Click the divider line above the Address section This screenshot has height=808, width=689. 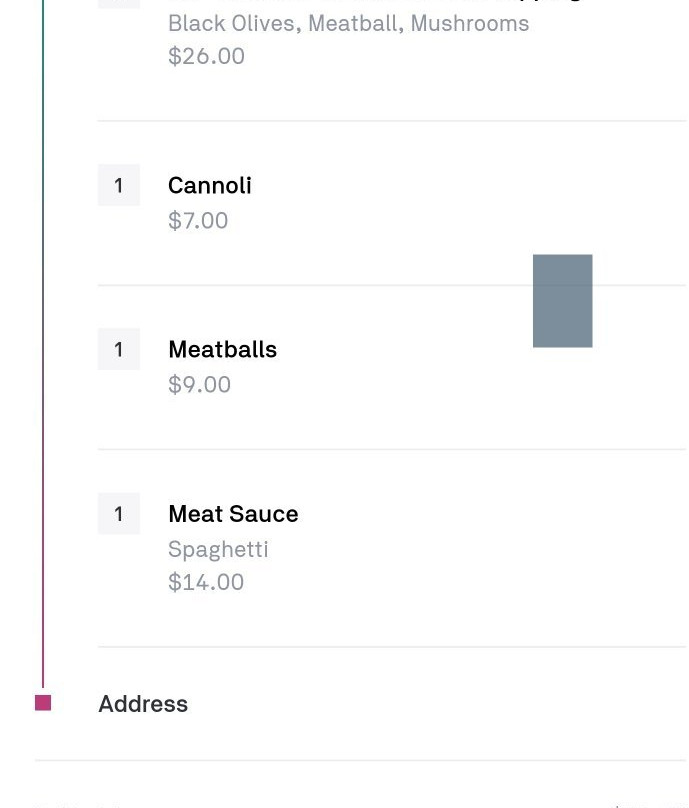tap(392, 646)
